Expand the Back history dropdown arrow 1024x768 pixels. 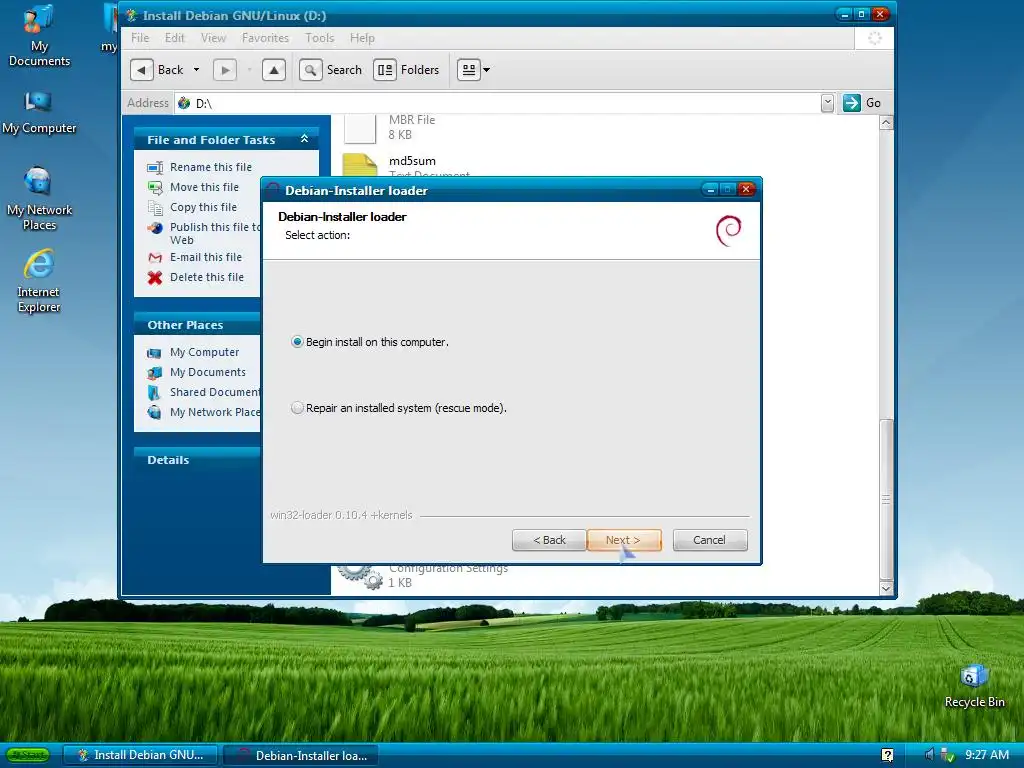point(196,70)
